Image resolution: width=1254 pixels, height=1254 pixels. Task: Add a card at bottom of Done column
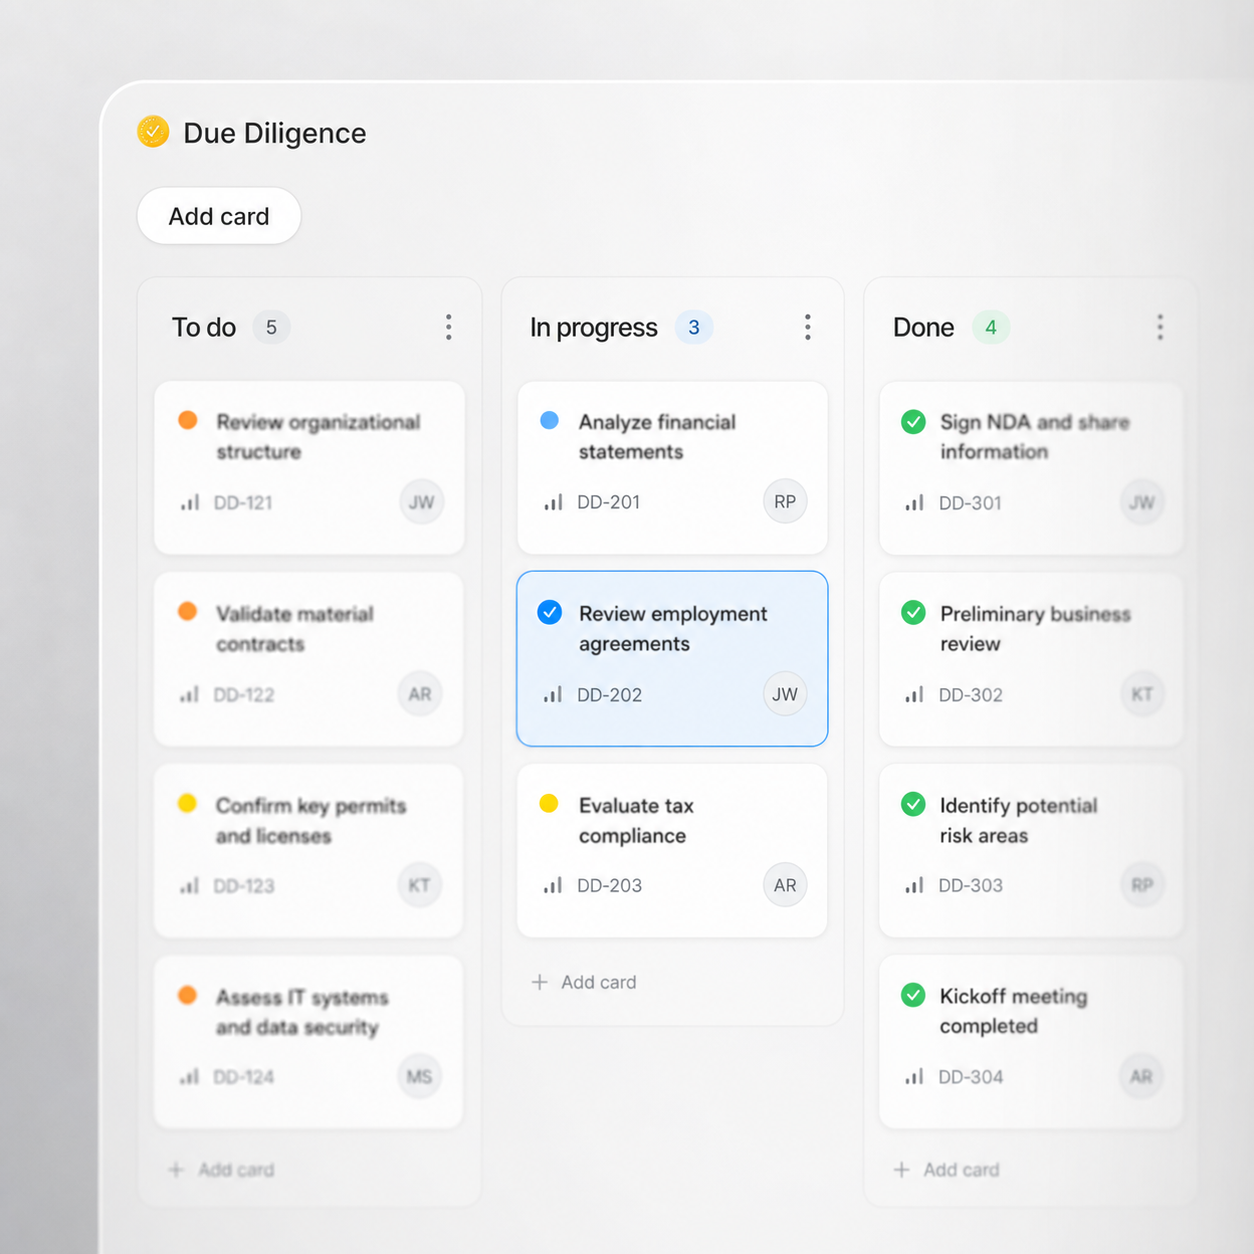coord(946,1169)
